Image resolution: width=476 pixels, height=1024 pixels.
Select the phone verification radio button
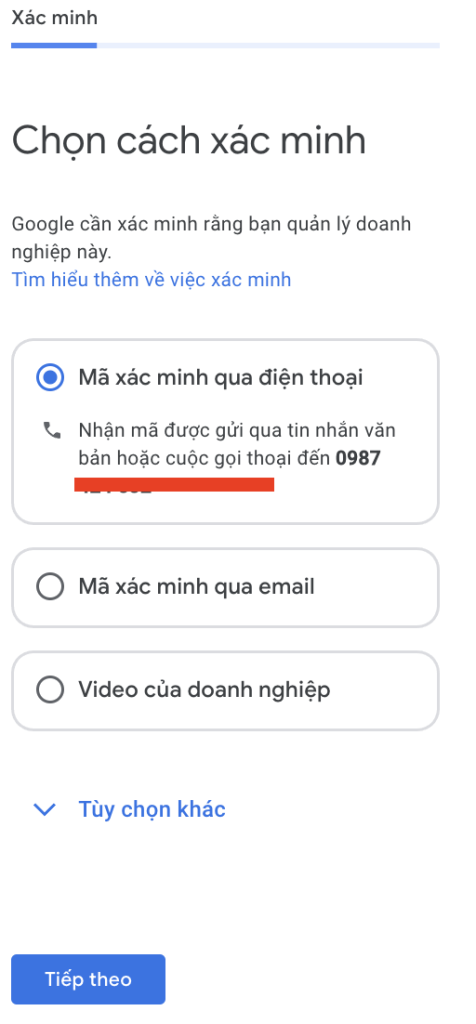[x=50, y=378]
